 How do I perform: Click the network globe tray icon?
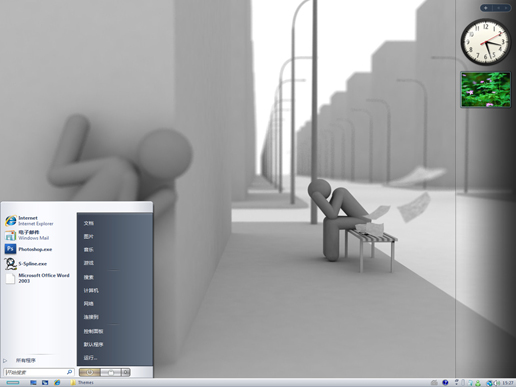(x=489, y=383)
